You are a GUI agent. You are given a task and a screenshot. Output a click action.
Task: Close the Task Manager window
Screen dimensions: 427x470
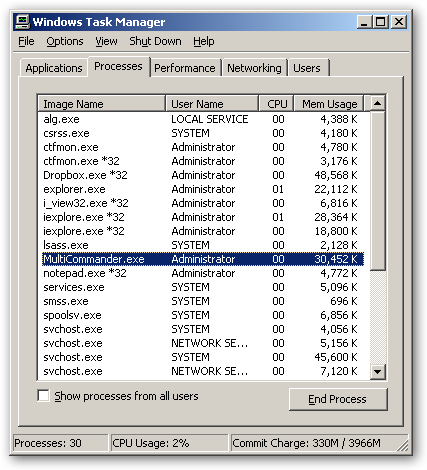coord(398,22)
